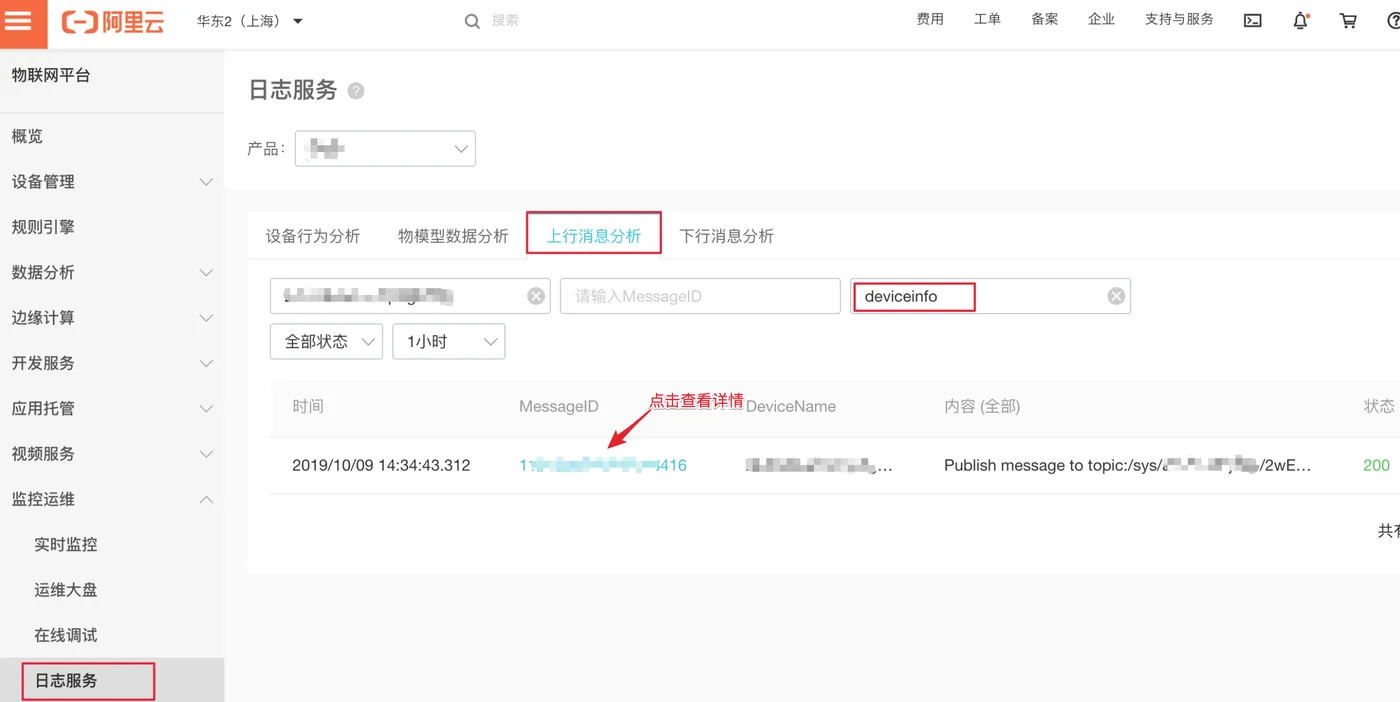Switch to 下行消息分析 tab

(727, 236)
